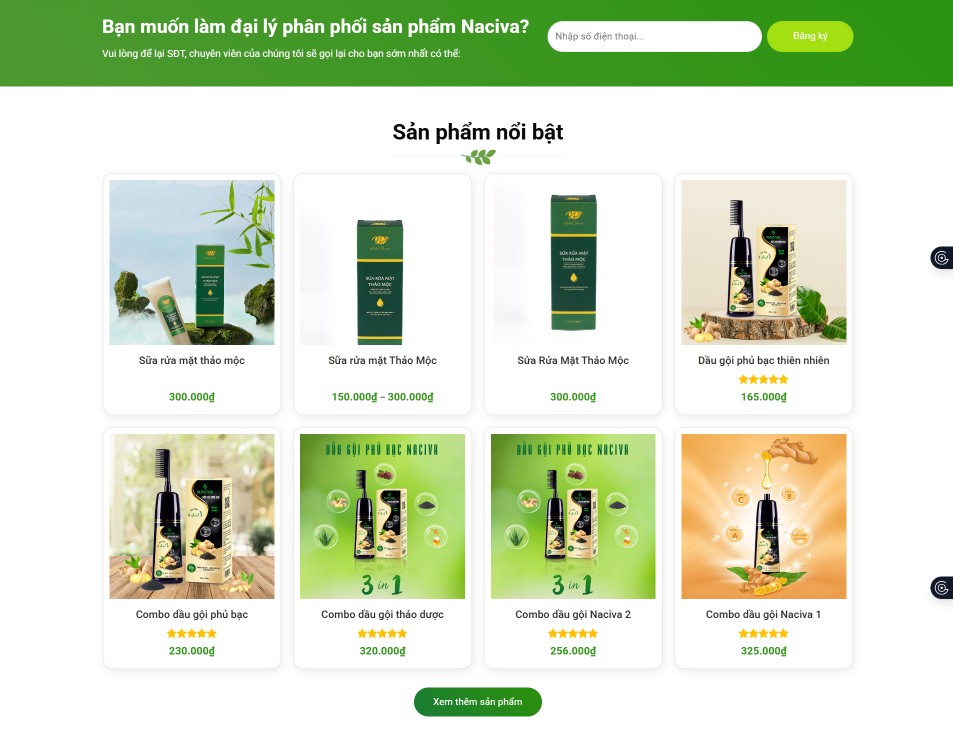
Task: Focus the phone number input field
Action: coord(655,36)
